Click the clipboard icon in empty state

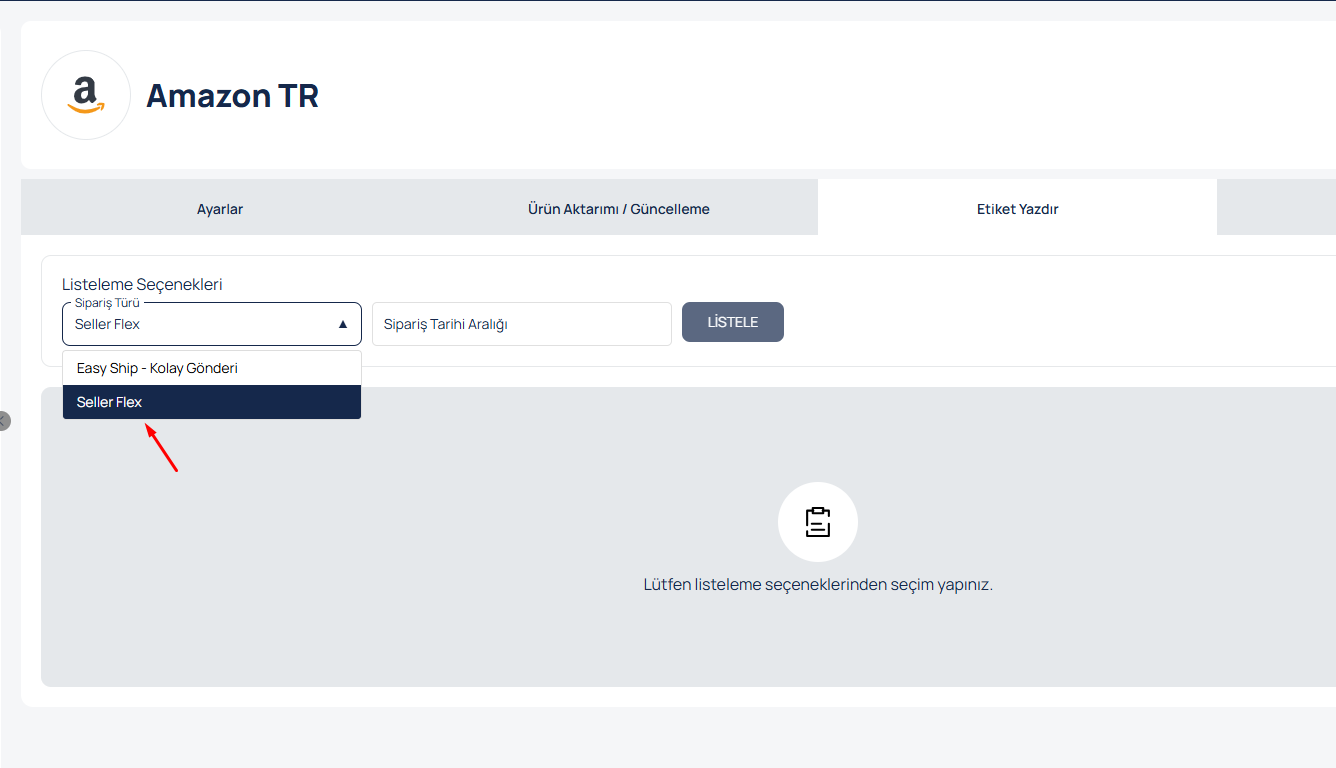pyautogui.click(x=817, y=522)
